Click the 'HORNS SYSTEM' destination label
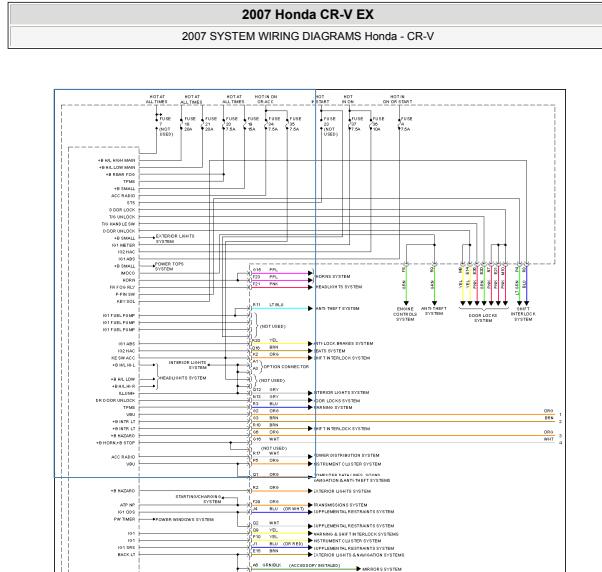Image resolution: width=602 pixels, height=572 pixels. point(332,276)
